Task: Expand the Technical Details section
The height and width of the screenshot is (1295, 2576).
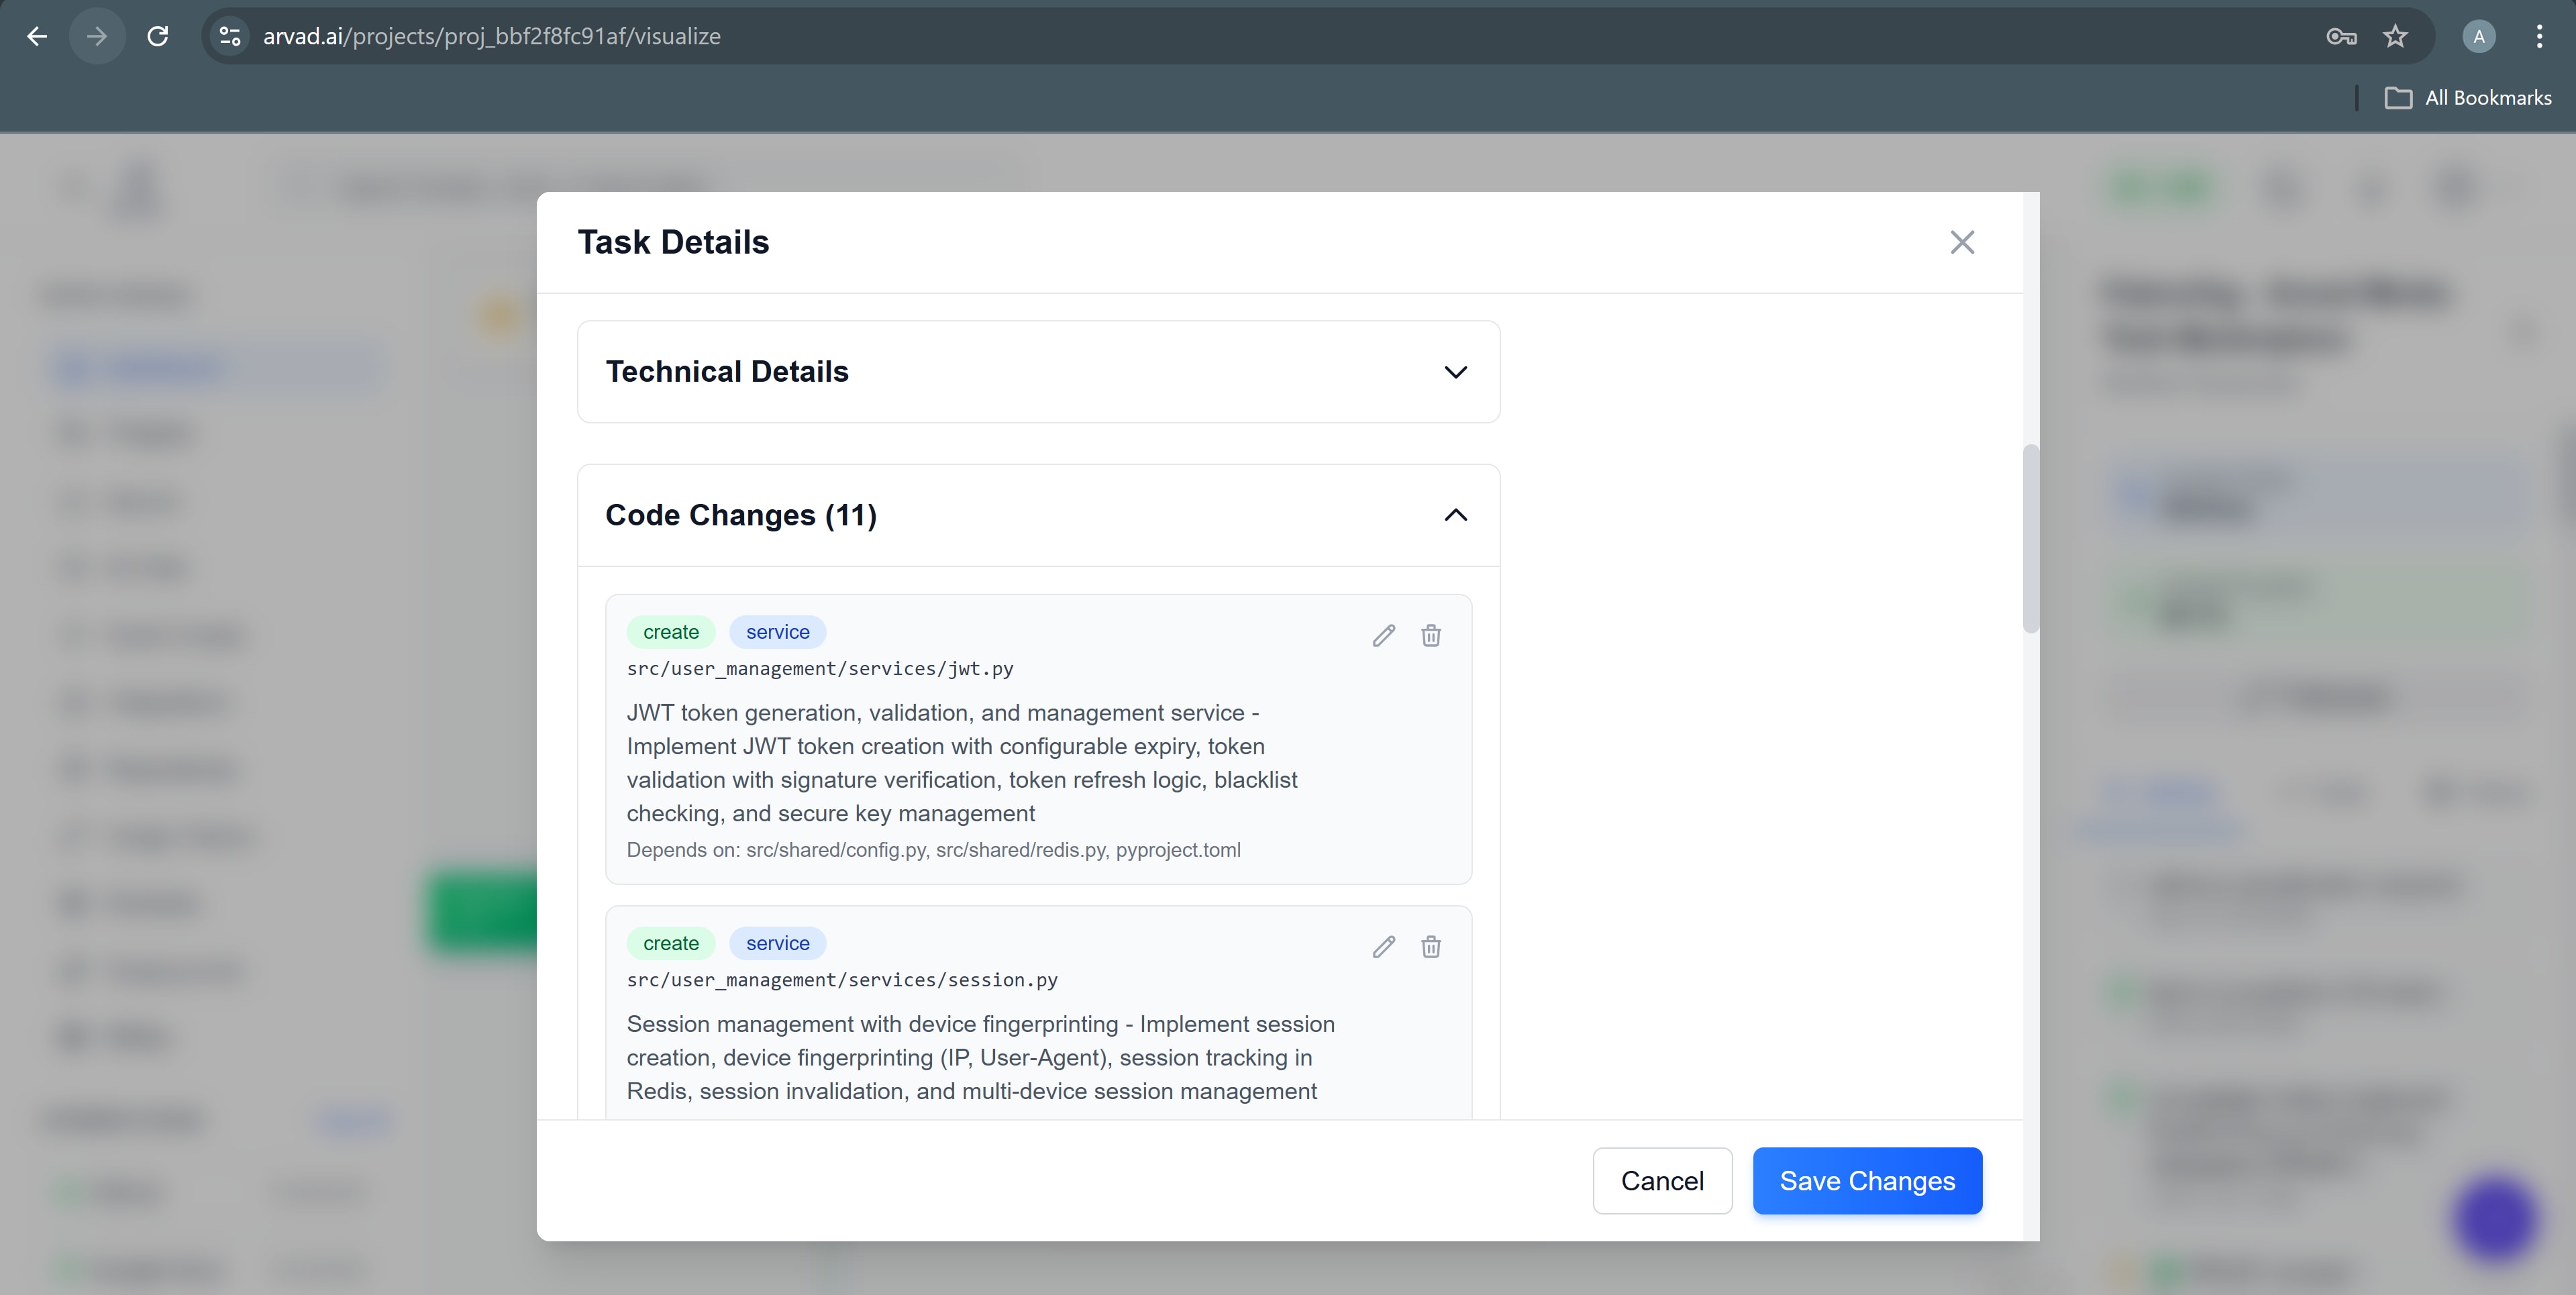Action: pos(1455,372)
